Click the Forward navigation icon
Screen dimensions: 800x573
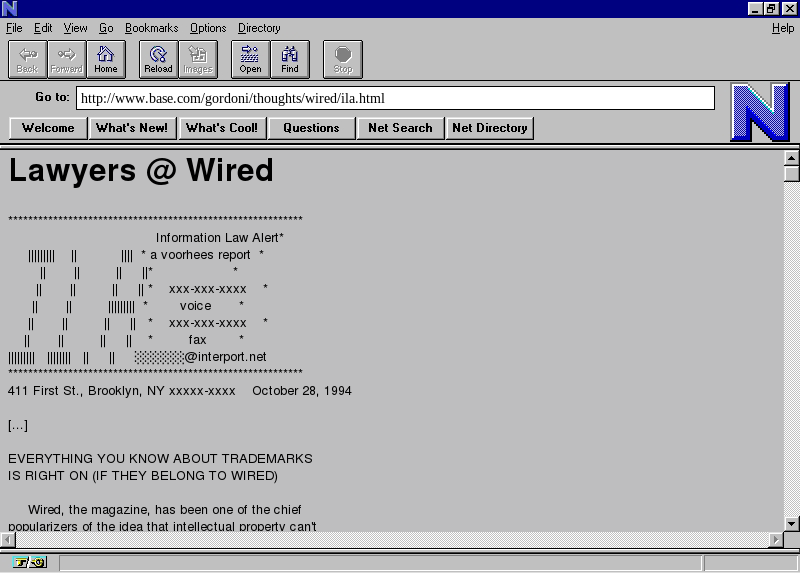66,59
